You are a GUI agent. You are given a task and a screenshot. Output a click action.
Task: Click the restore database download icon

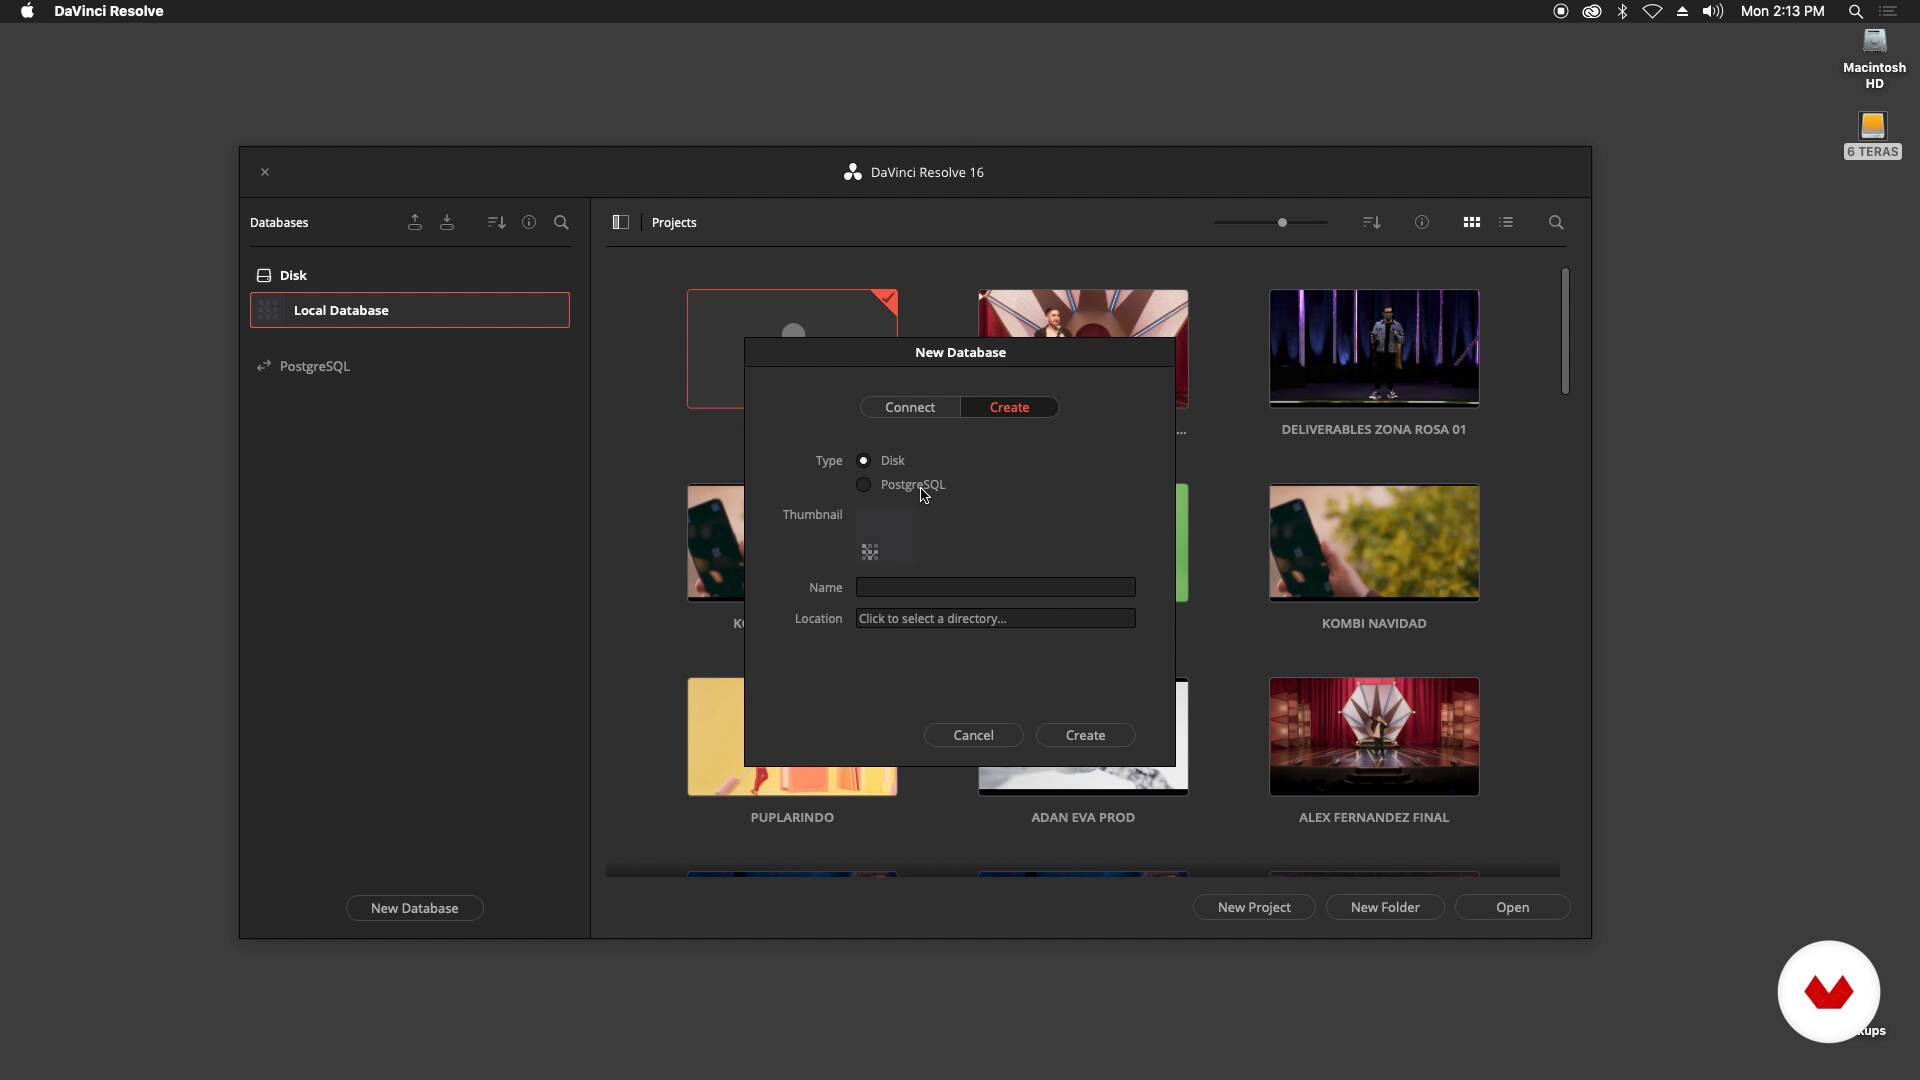[x=447, y=222]
